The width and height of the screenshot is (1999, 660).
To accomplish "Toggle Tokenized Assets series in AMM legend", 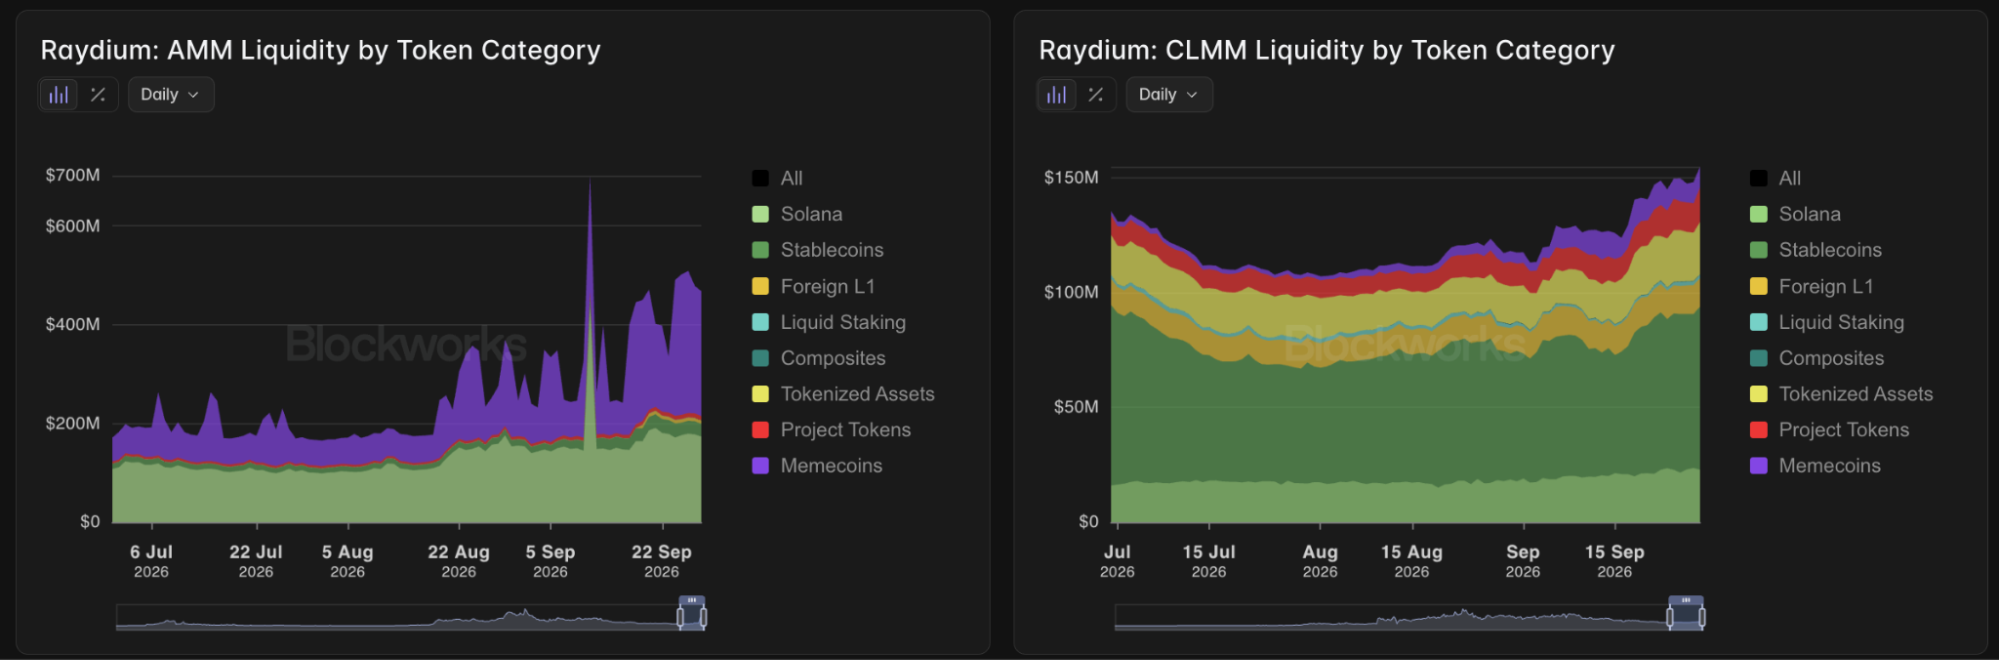I will 844,394.
